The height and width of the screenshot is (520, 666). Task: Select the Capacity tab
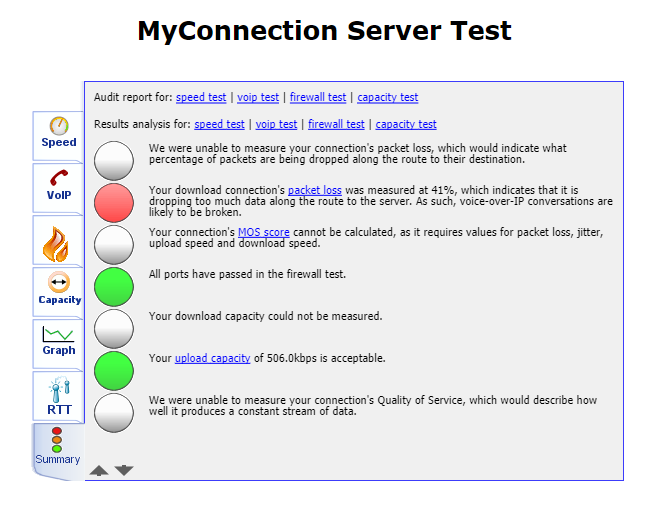click(x=59, y=292)
